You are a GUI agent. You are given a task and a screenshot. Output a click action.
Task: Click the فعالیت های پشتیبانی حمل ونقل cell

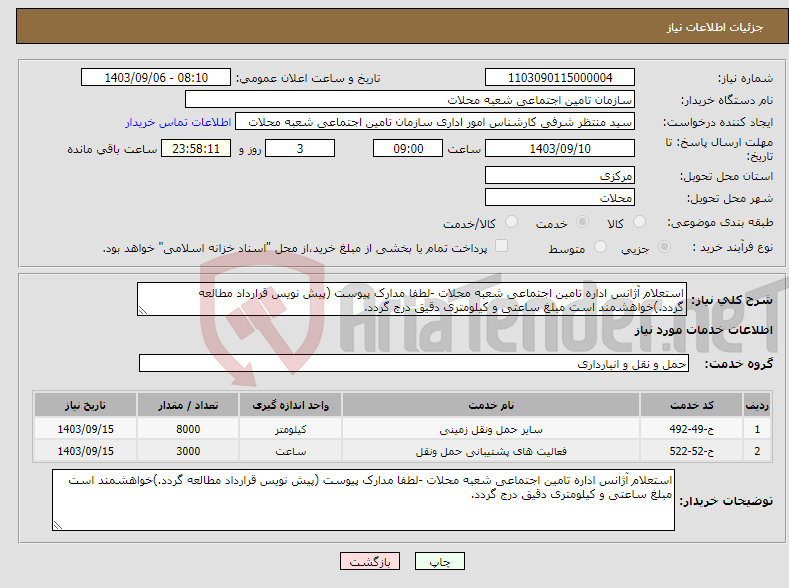pos(491,451)
